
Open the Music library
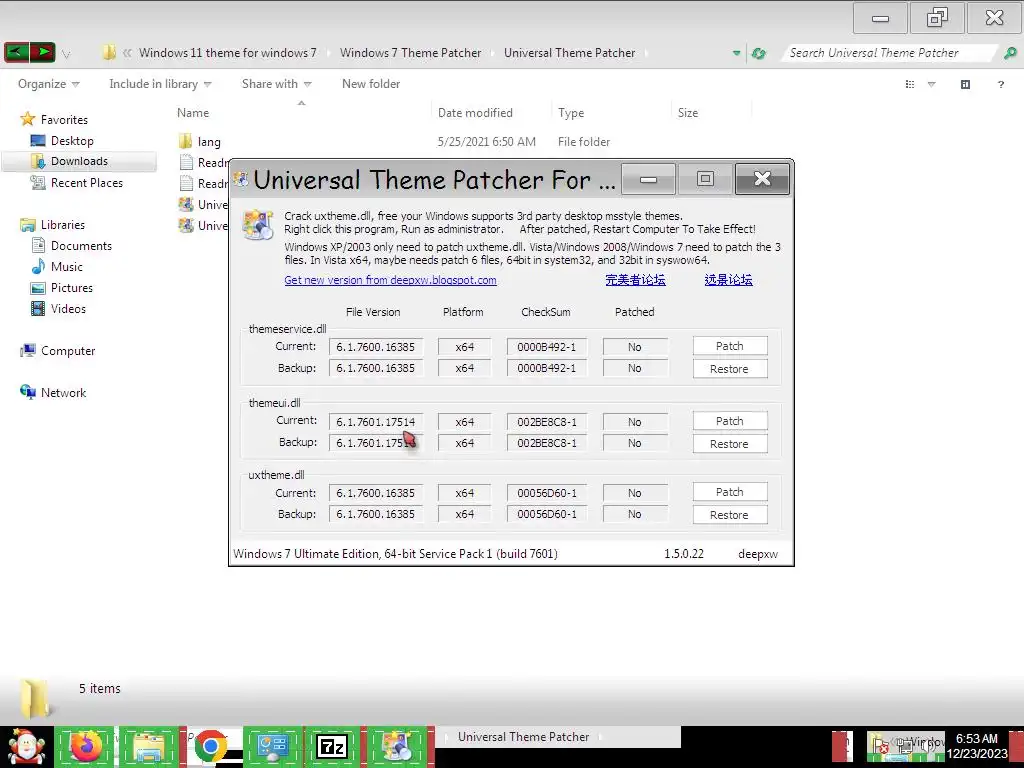click(57, 266)
